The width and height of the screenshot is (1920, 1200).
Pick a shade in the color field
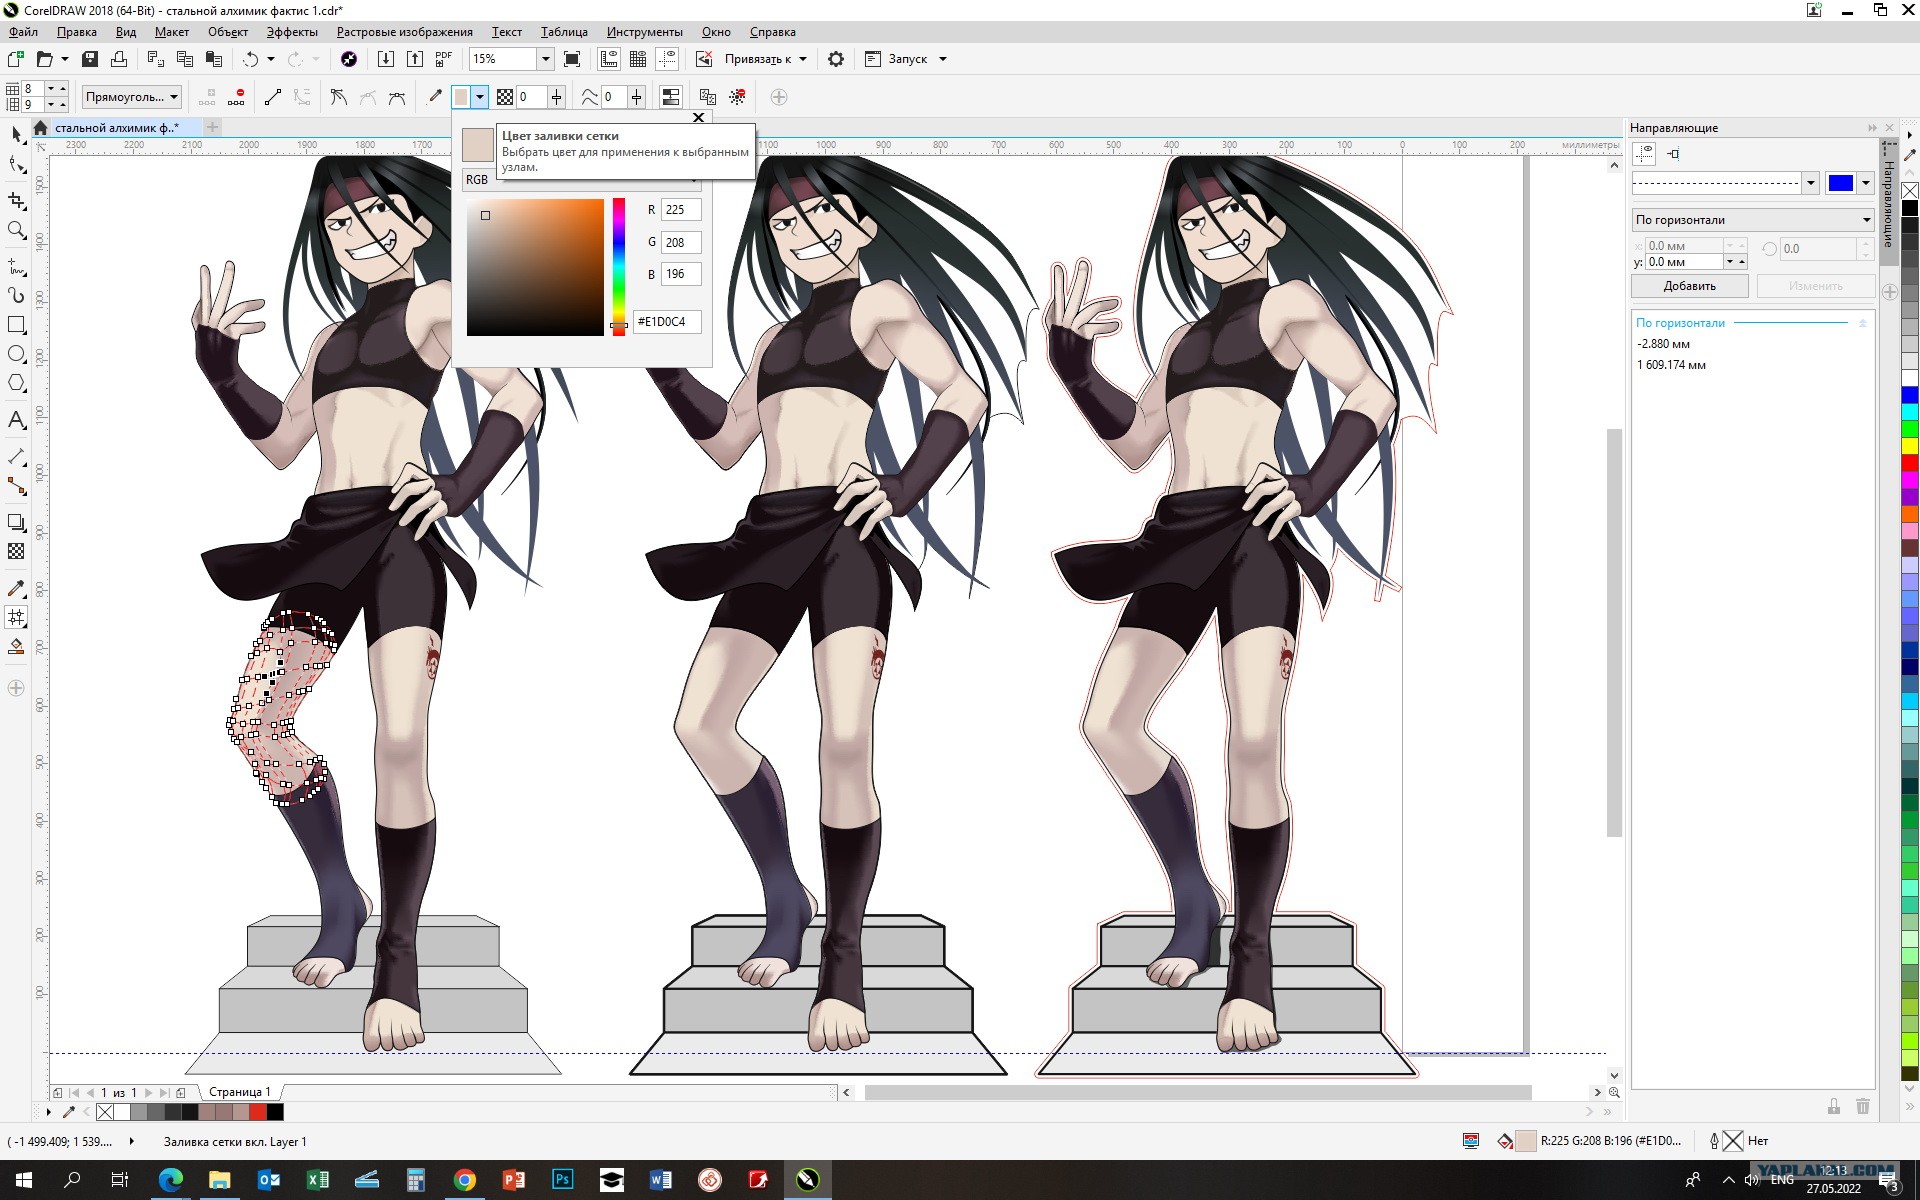point(535,267)
